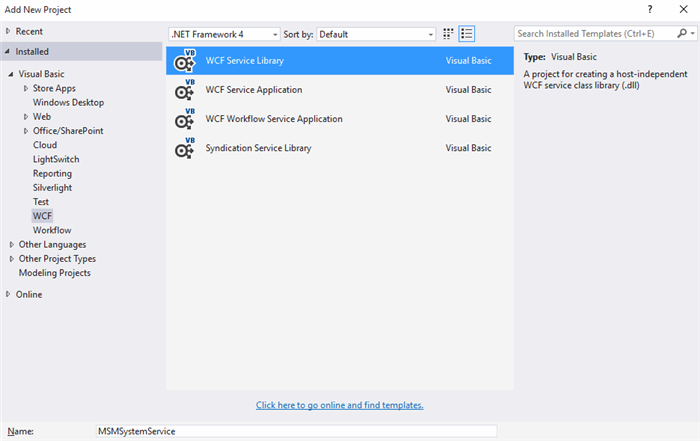Select the Recent category label
The image size is (700, 441).
point(29,31)
